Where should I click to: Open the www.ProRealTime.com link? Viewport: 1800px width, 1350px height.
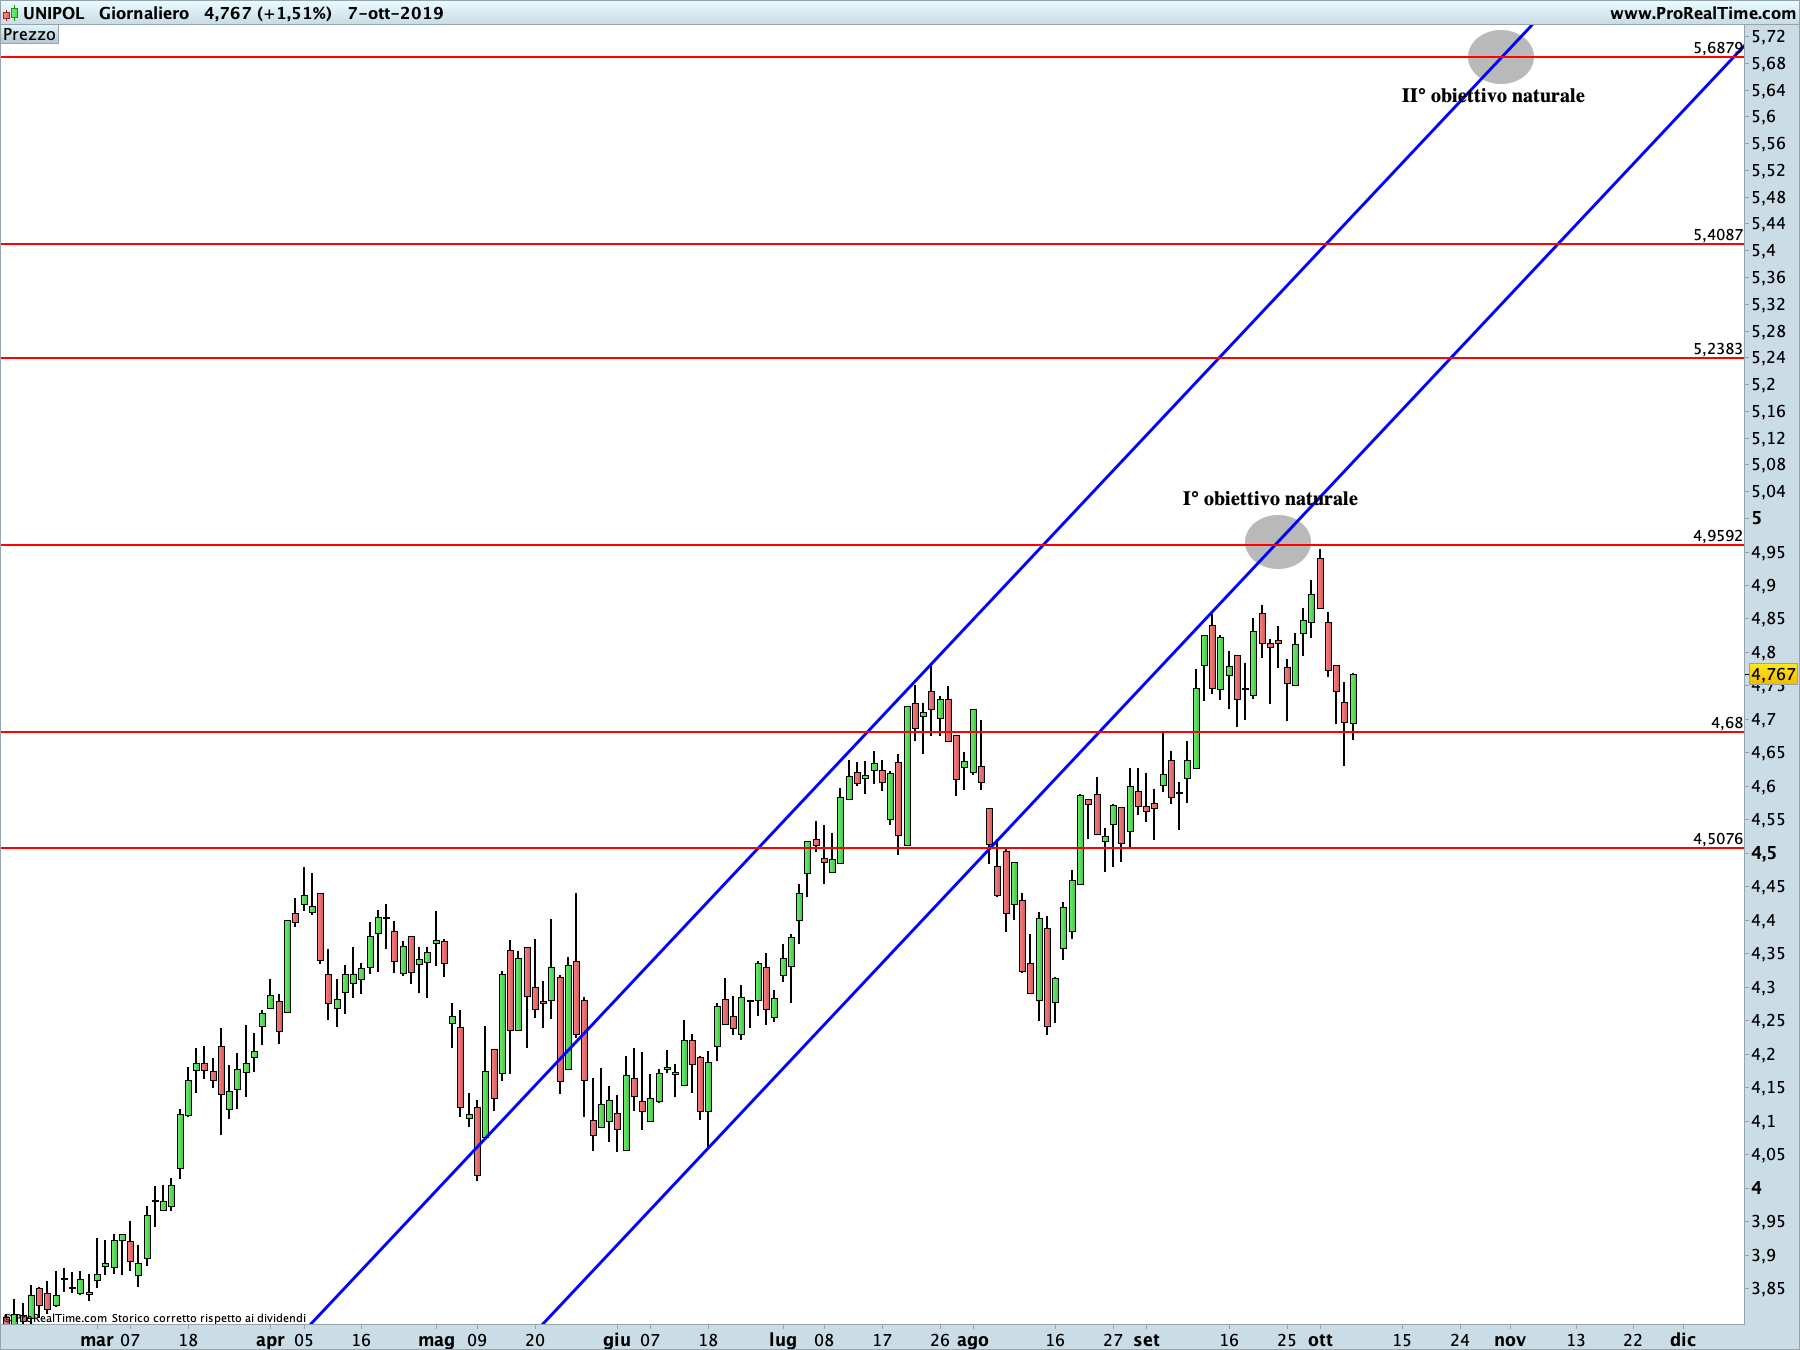click(1702, 13)
